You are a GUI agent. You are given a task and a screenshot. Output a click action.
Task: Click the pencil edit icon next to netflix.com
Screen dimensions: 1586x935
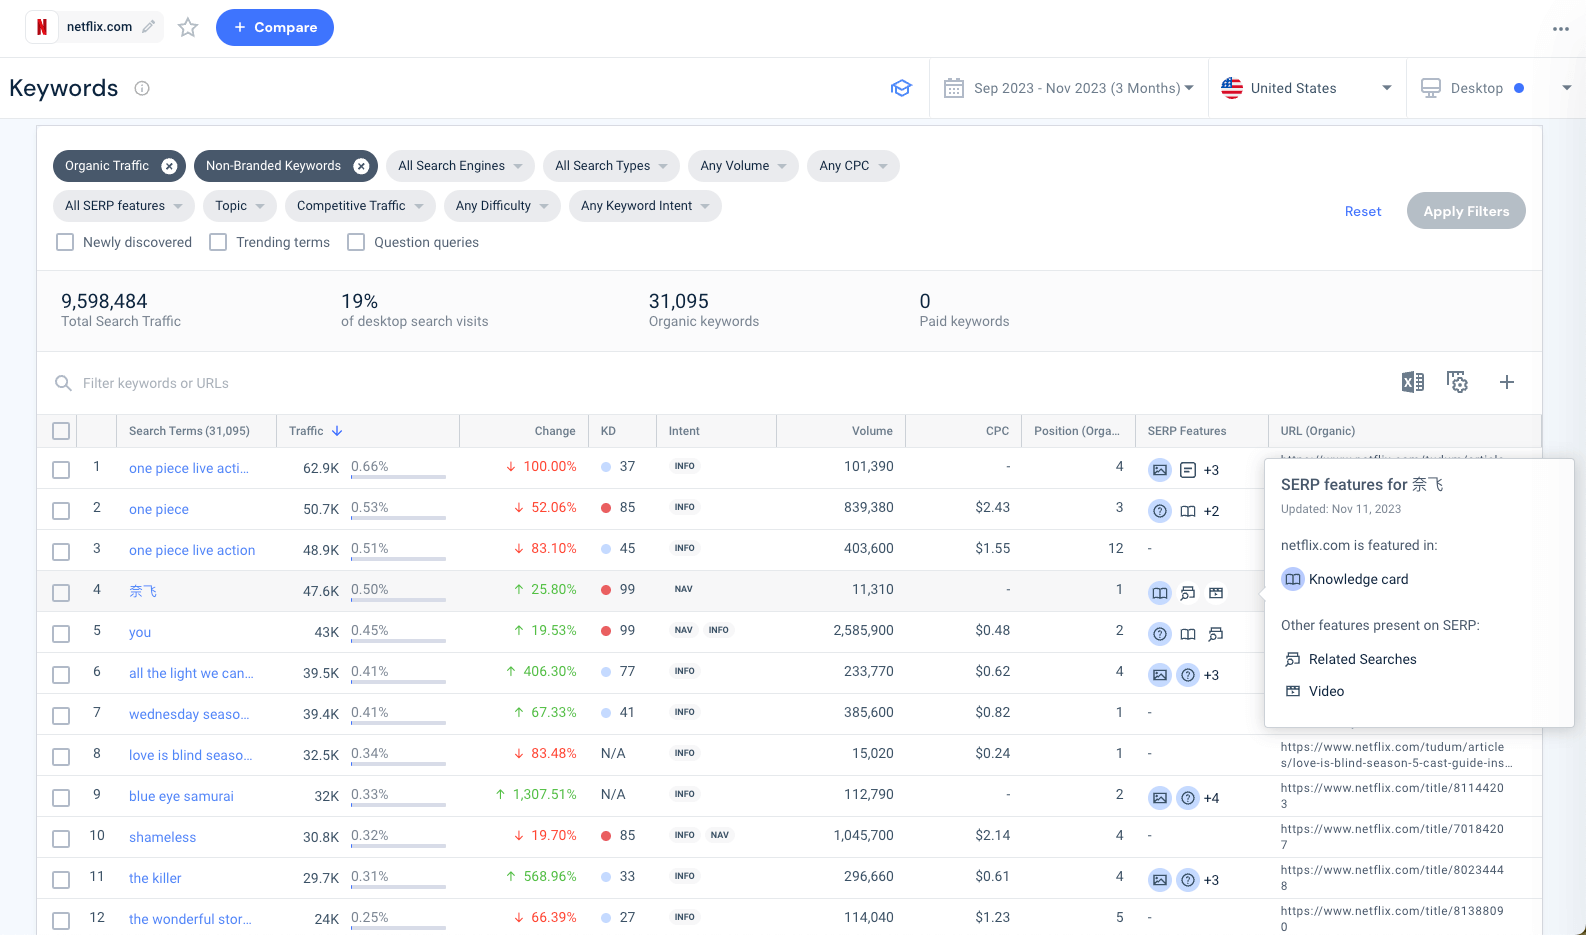[149, 27]
